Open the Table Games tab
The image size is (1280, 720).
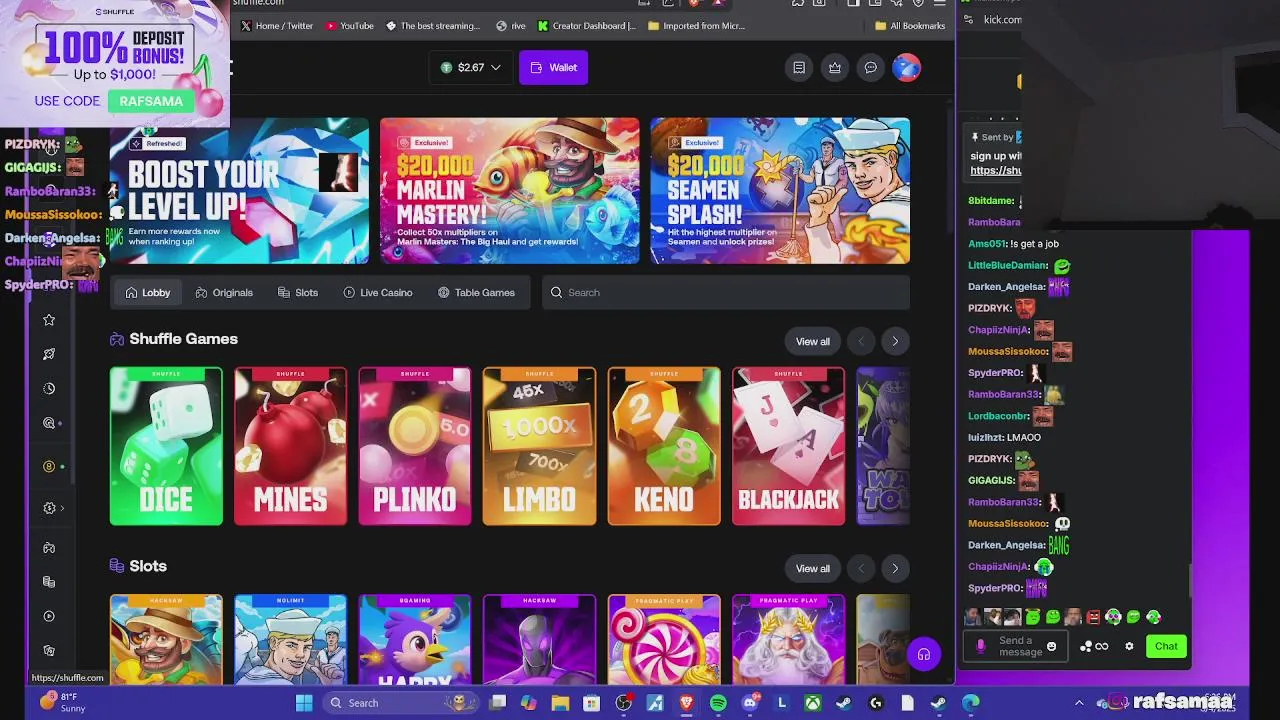click(476, 292)
